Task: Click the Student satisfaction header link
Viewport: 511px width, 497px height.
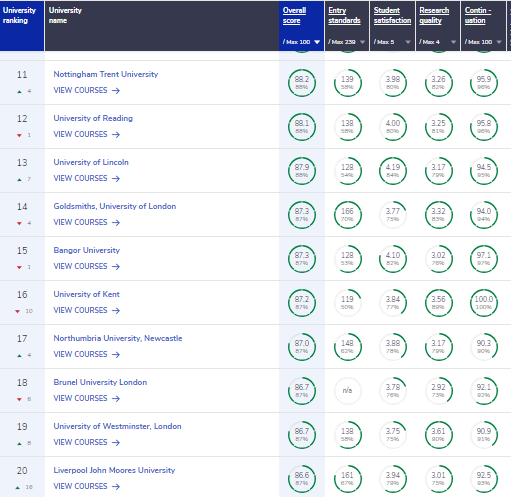Action: (392, 15)
